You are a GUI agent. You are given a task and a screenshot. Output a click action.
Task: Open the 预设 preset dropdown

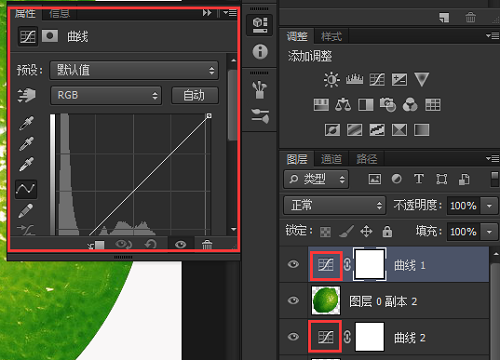pos(134,70)
